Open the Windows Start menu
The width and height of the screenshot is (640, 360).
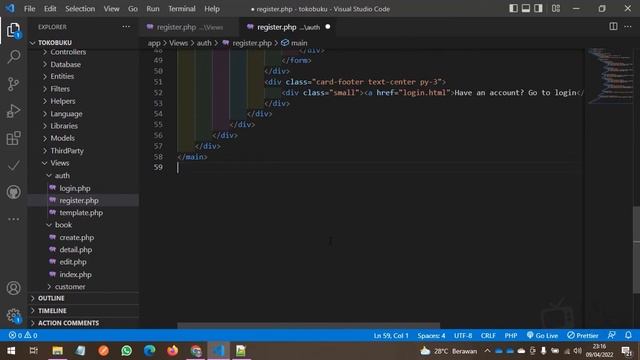point(11,351)
